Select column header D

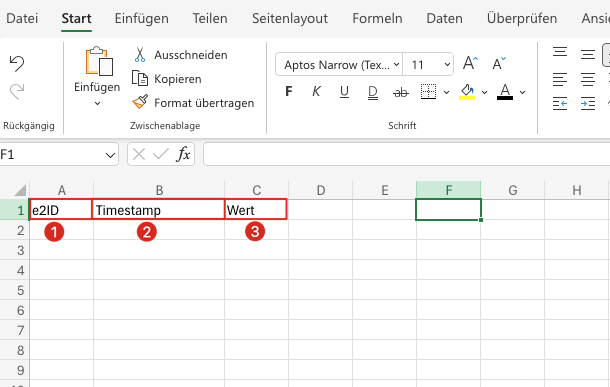click(321, 190)
